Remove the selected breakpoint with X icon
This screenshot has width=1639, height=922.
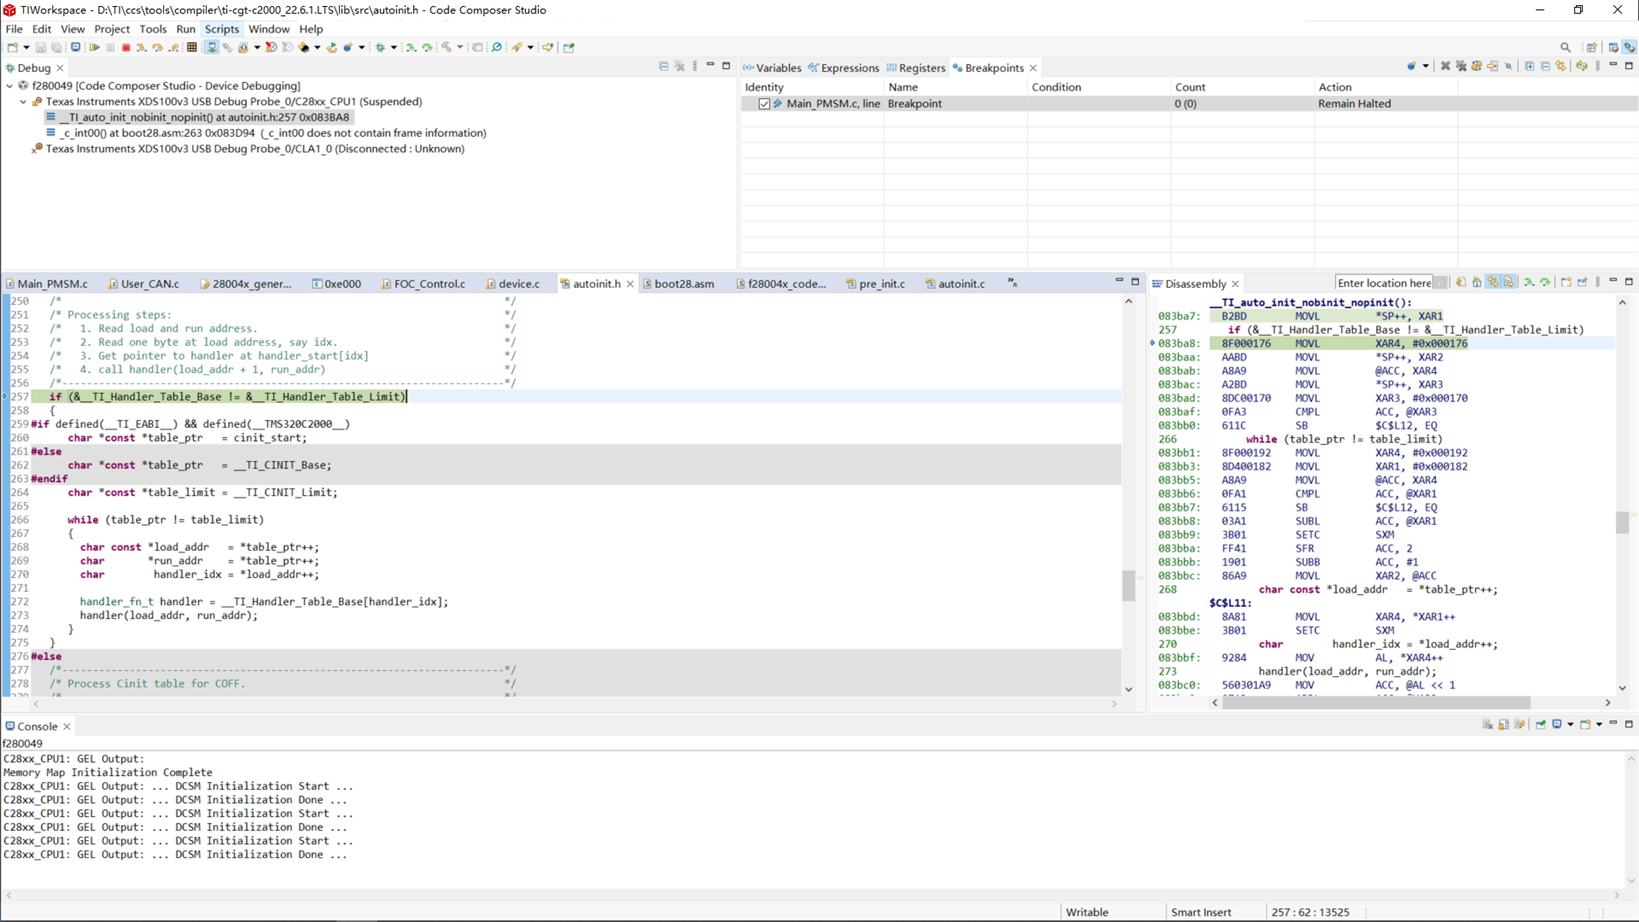[1445, 67]
